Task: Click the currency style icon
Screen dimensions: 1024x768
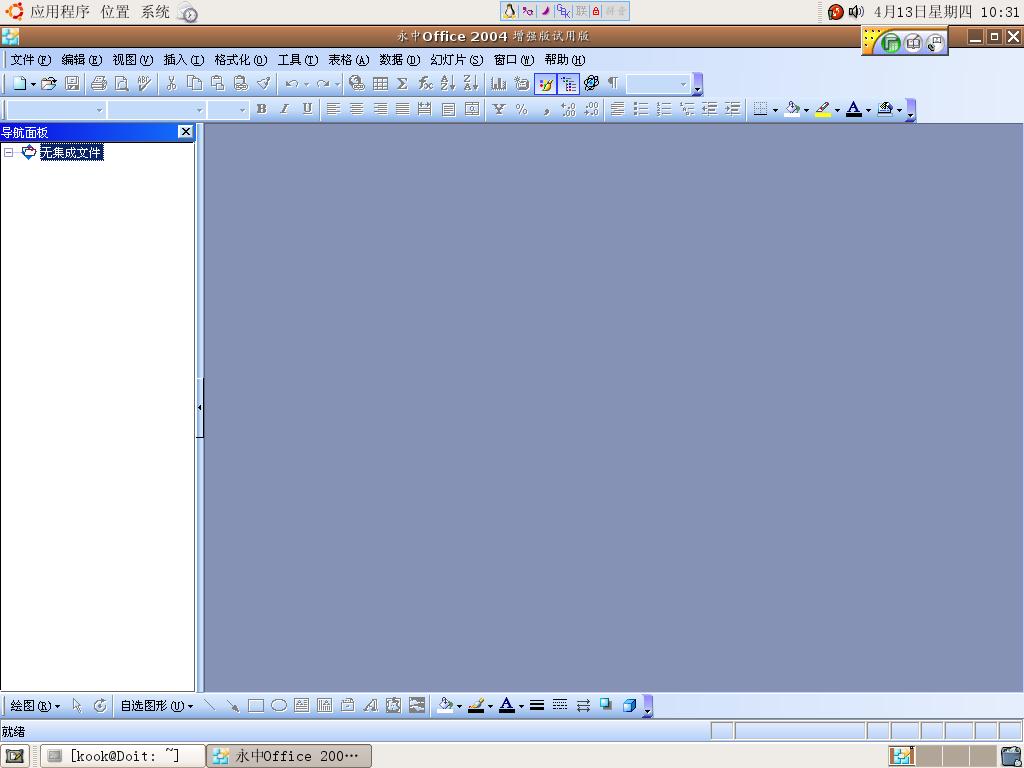Action: coord(499,110)
